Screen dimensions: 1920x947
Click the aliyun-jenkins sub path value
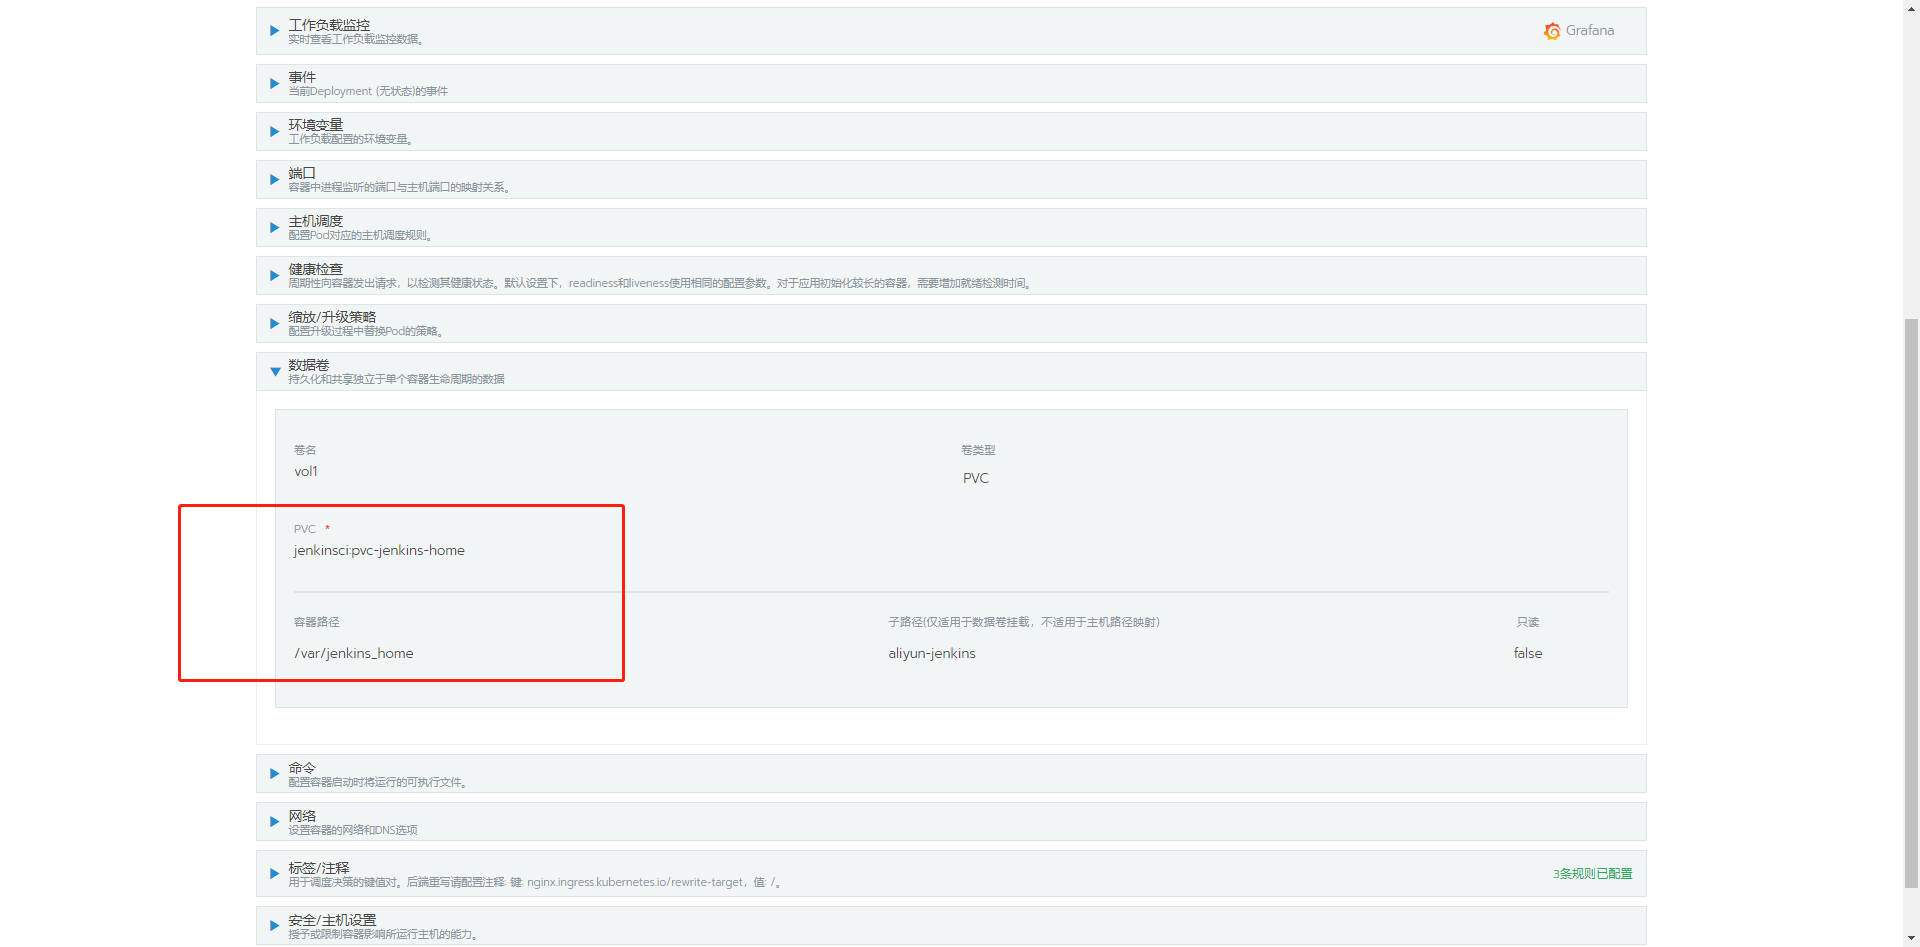[932, 653]
